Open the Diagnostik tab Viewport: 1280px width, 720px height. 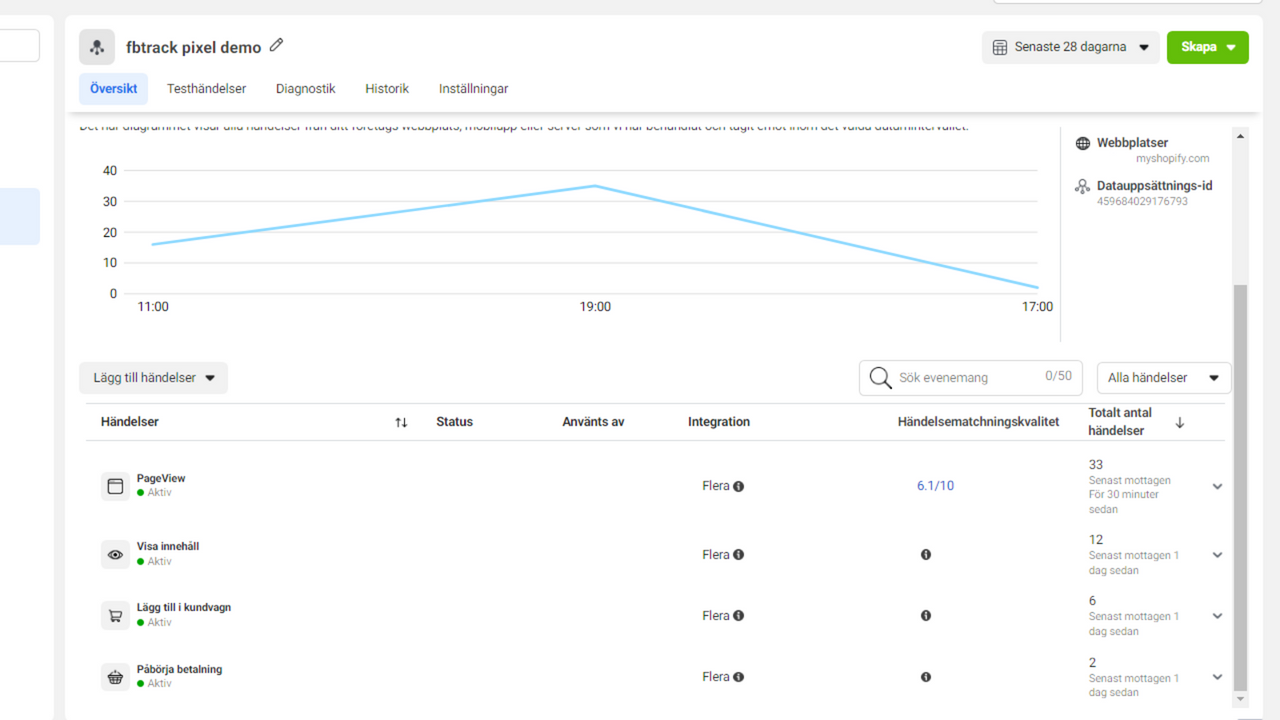305,89
